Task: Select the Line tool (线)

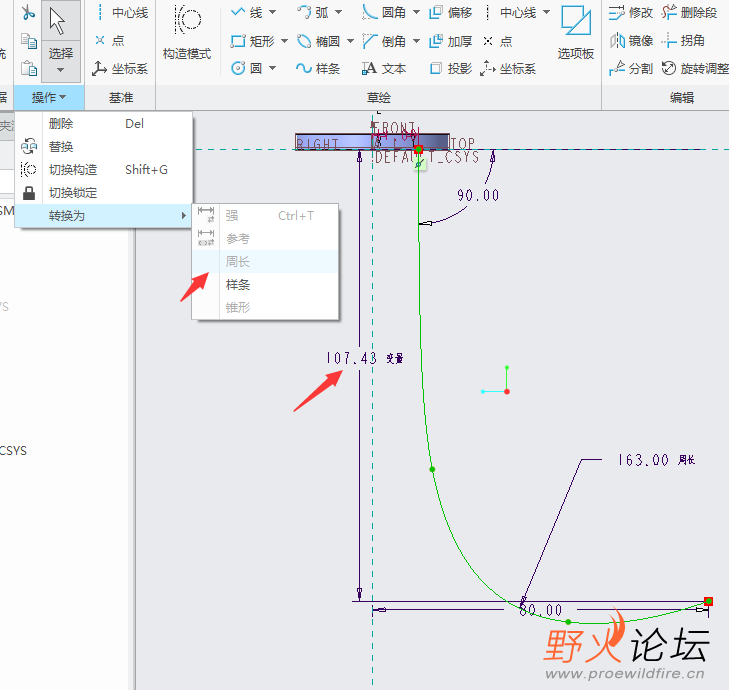Action: click(247, 13)
